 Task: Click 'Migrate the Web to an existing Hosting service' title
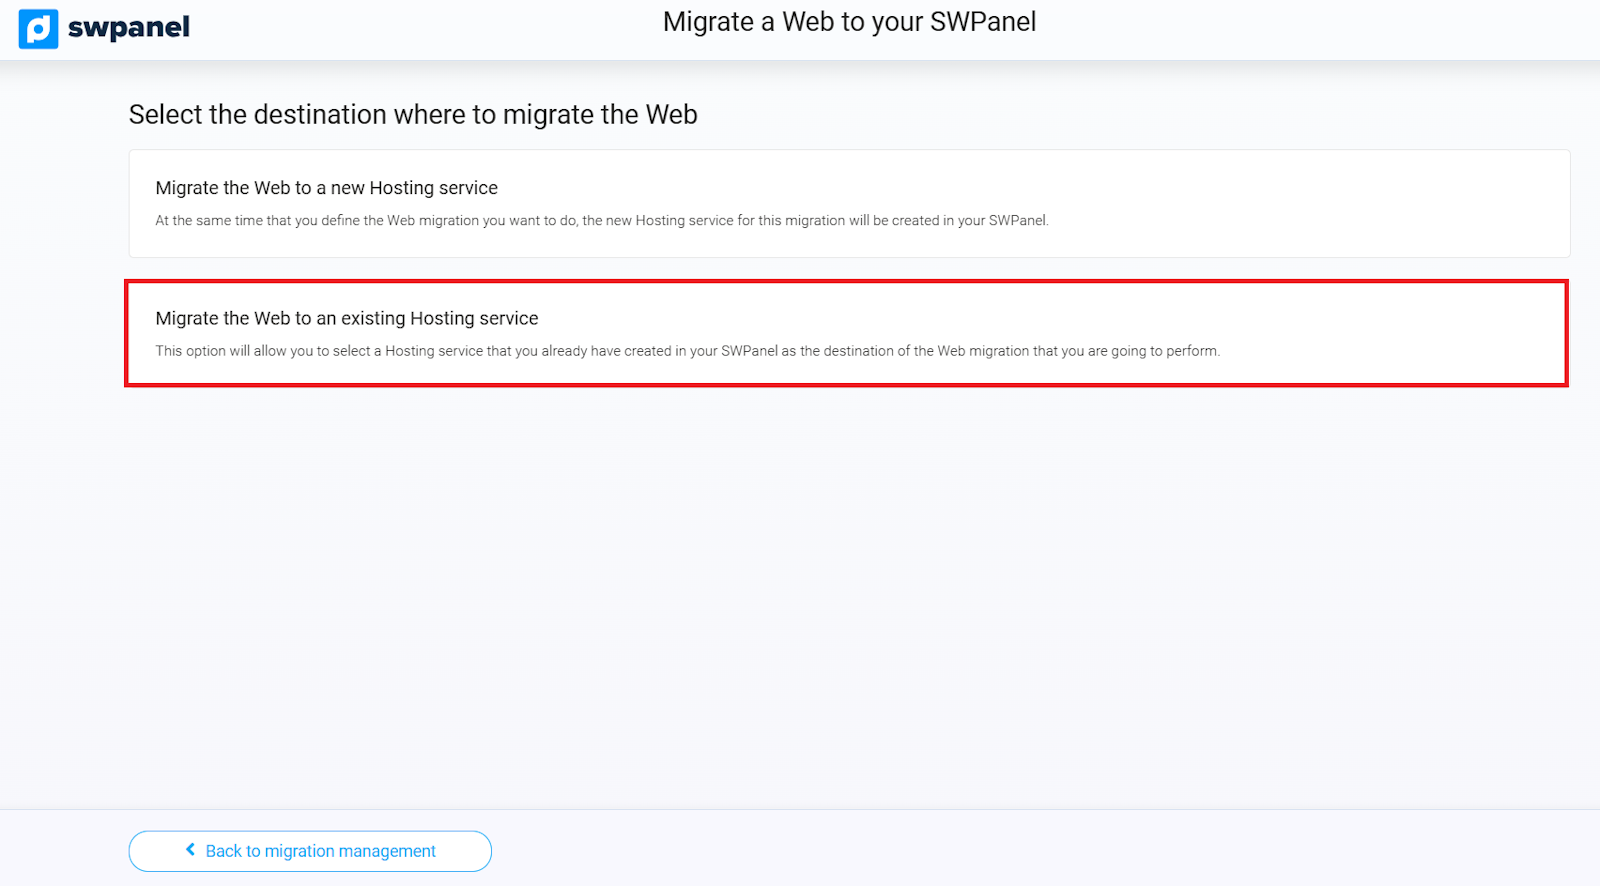click(346, 318)
